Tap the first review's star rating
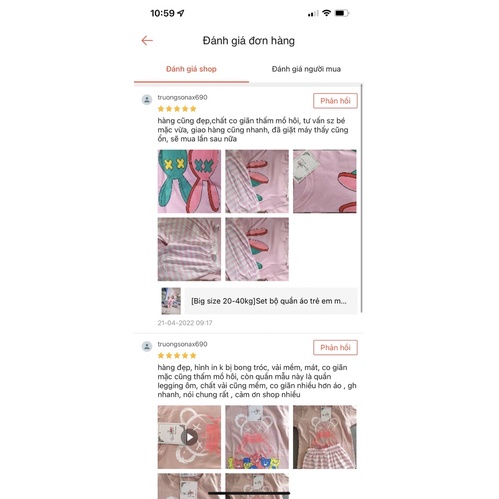Screen dimensions: 499x499 click(177, 109)
